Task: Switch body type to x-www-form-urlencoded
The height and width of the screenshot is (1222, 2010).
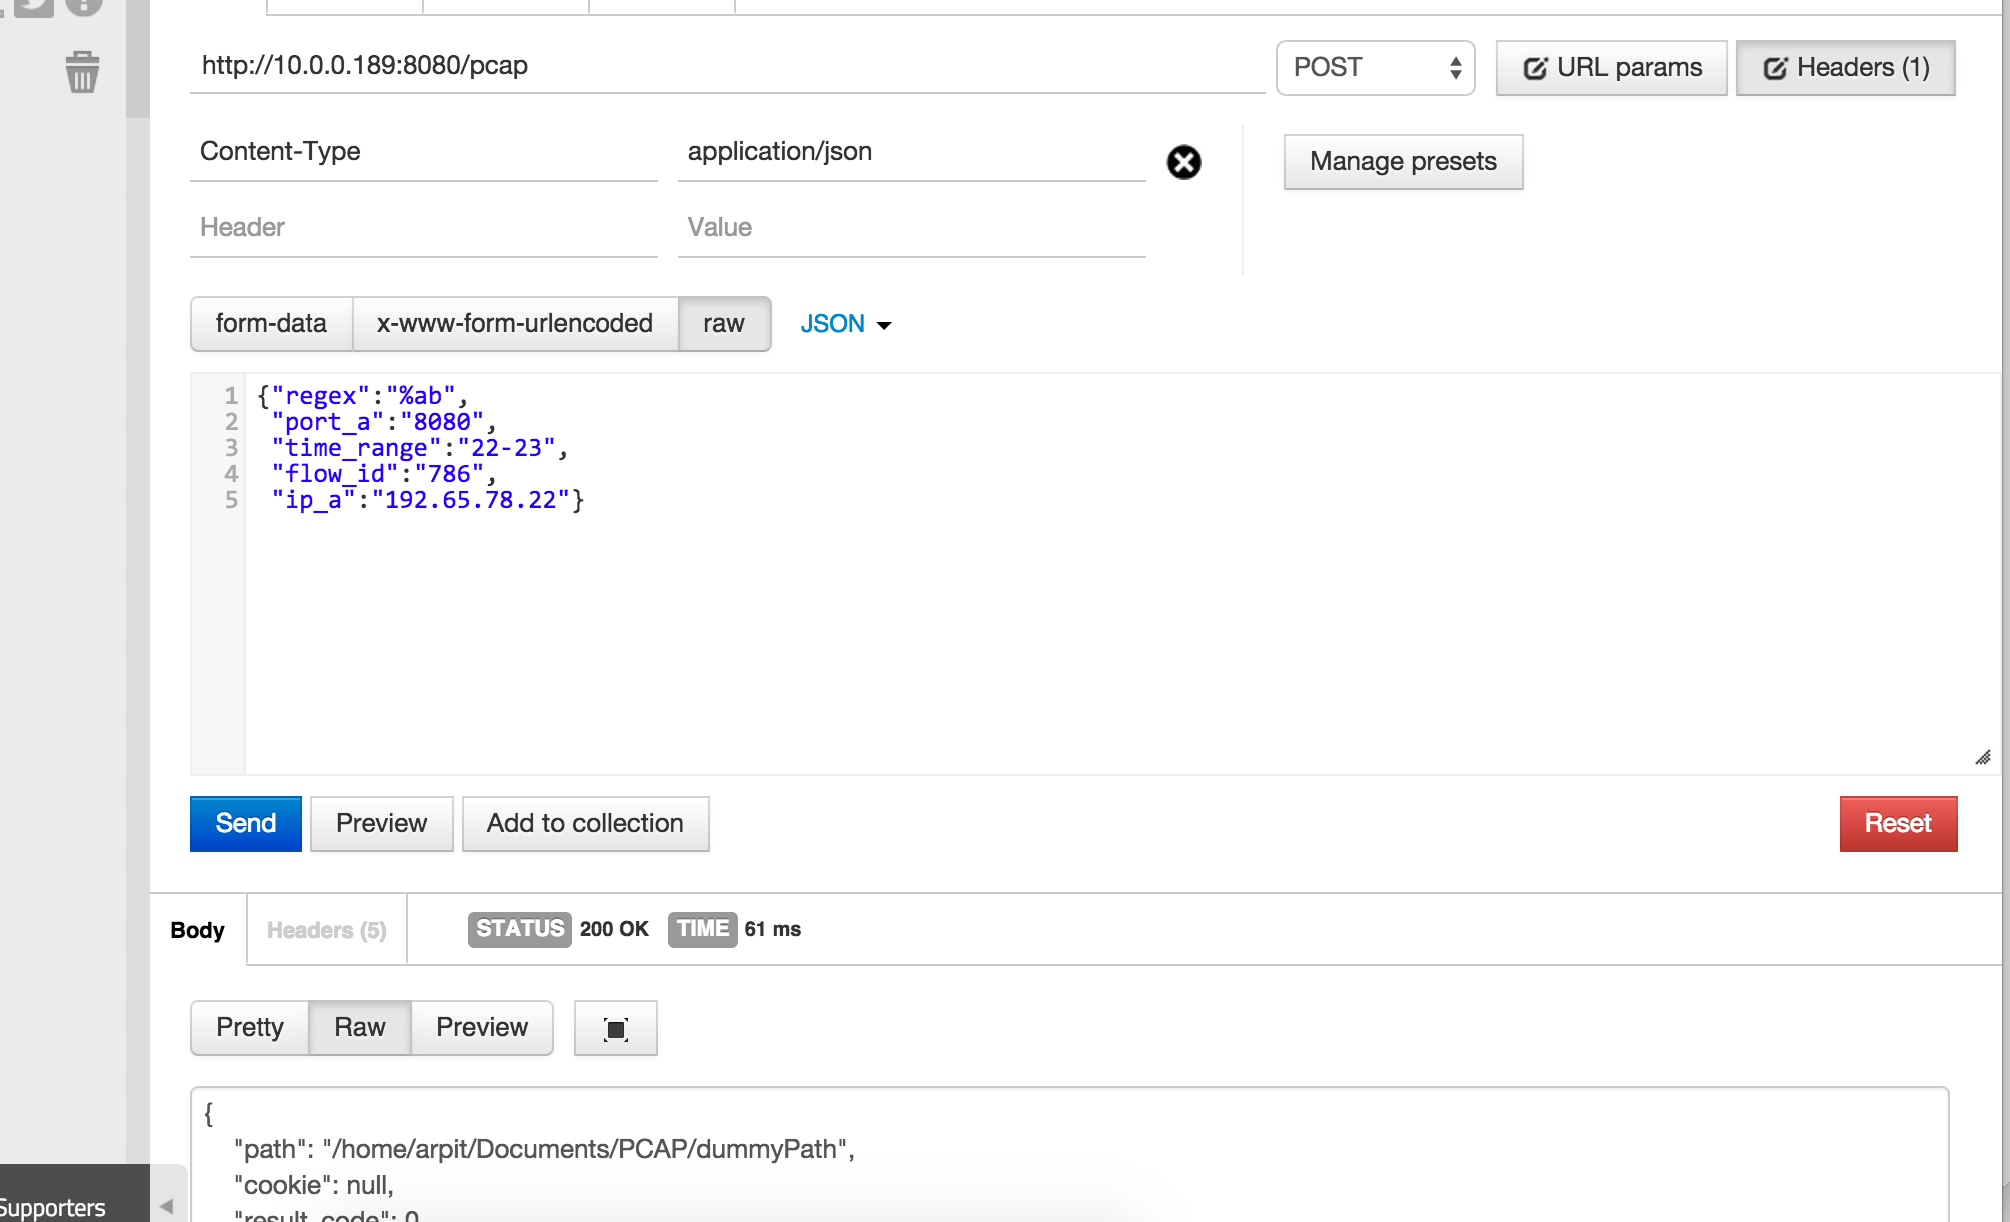Action: [x=514, y=324]
